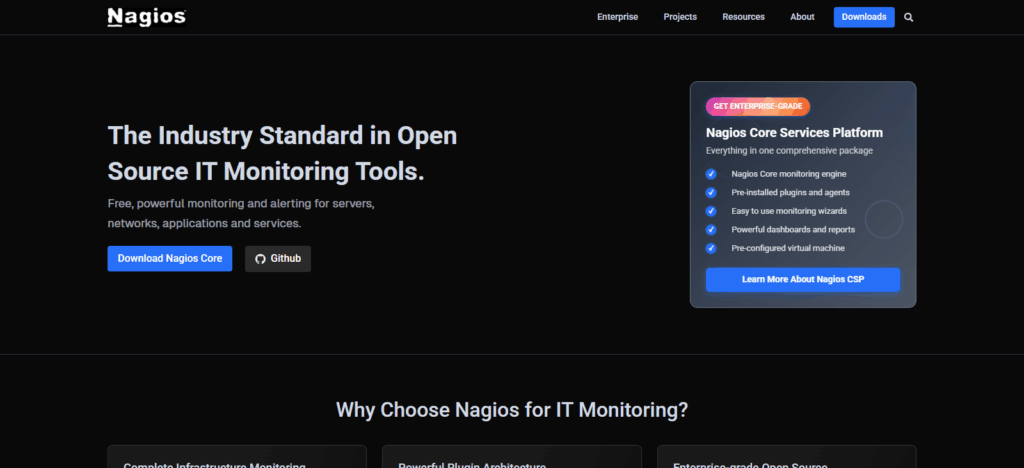The width and height of the screenshot is (1024, 468).
Task: Expand the Projects navigation menu
Action: [680, 17]
